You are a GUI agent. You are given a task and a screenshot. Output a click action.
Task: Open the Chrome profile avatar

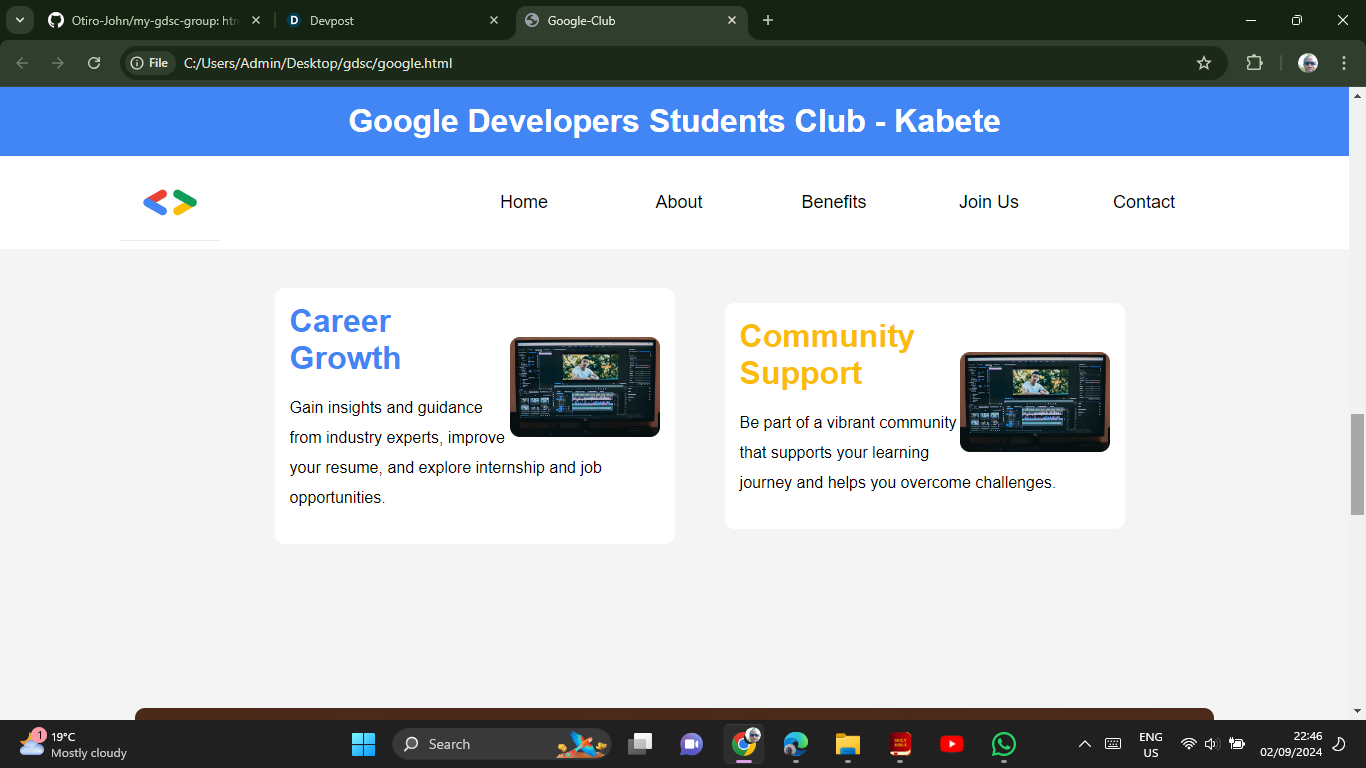pyautogui.click(x=1308, y=63)
